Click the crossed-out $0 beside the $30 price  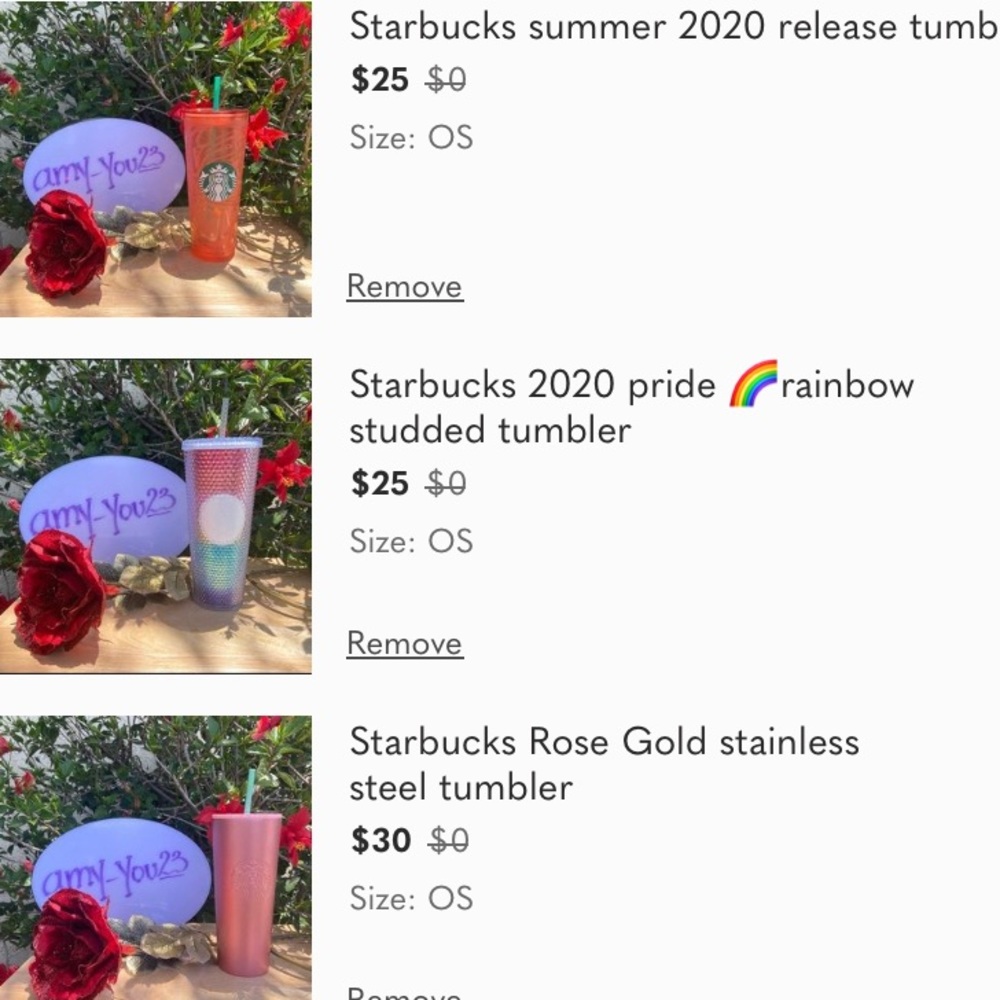448,841
